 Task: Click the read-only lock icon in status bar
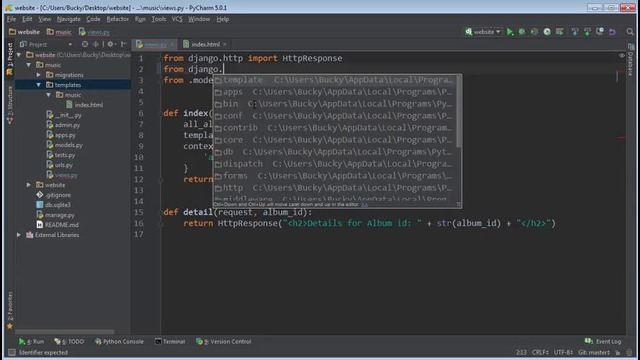pyautogui.click(x=618, y=352)
